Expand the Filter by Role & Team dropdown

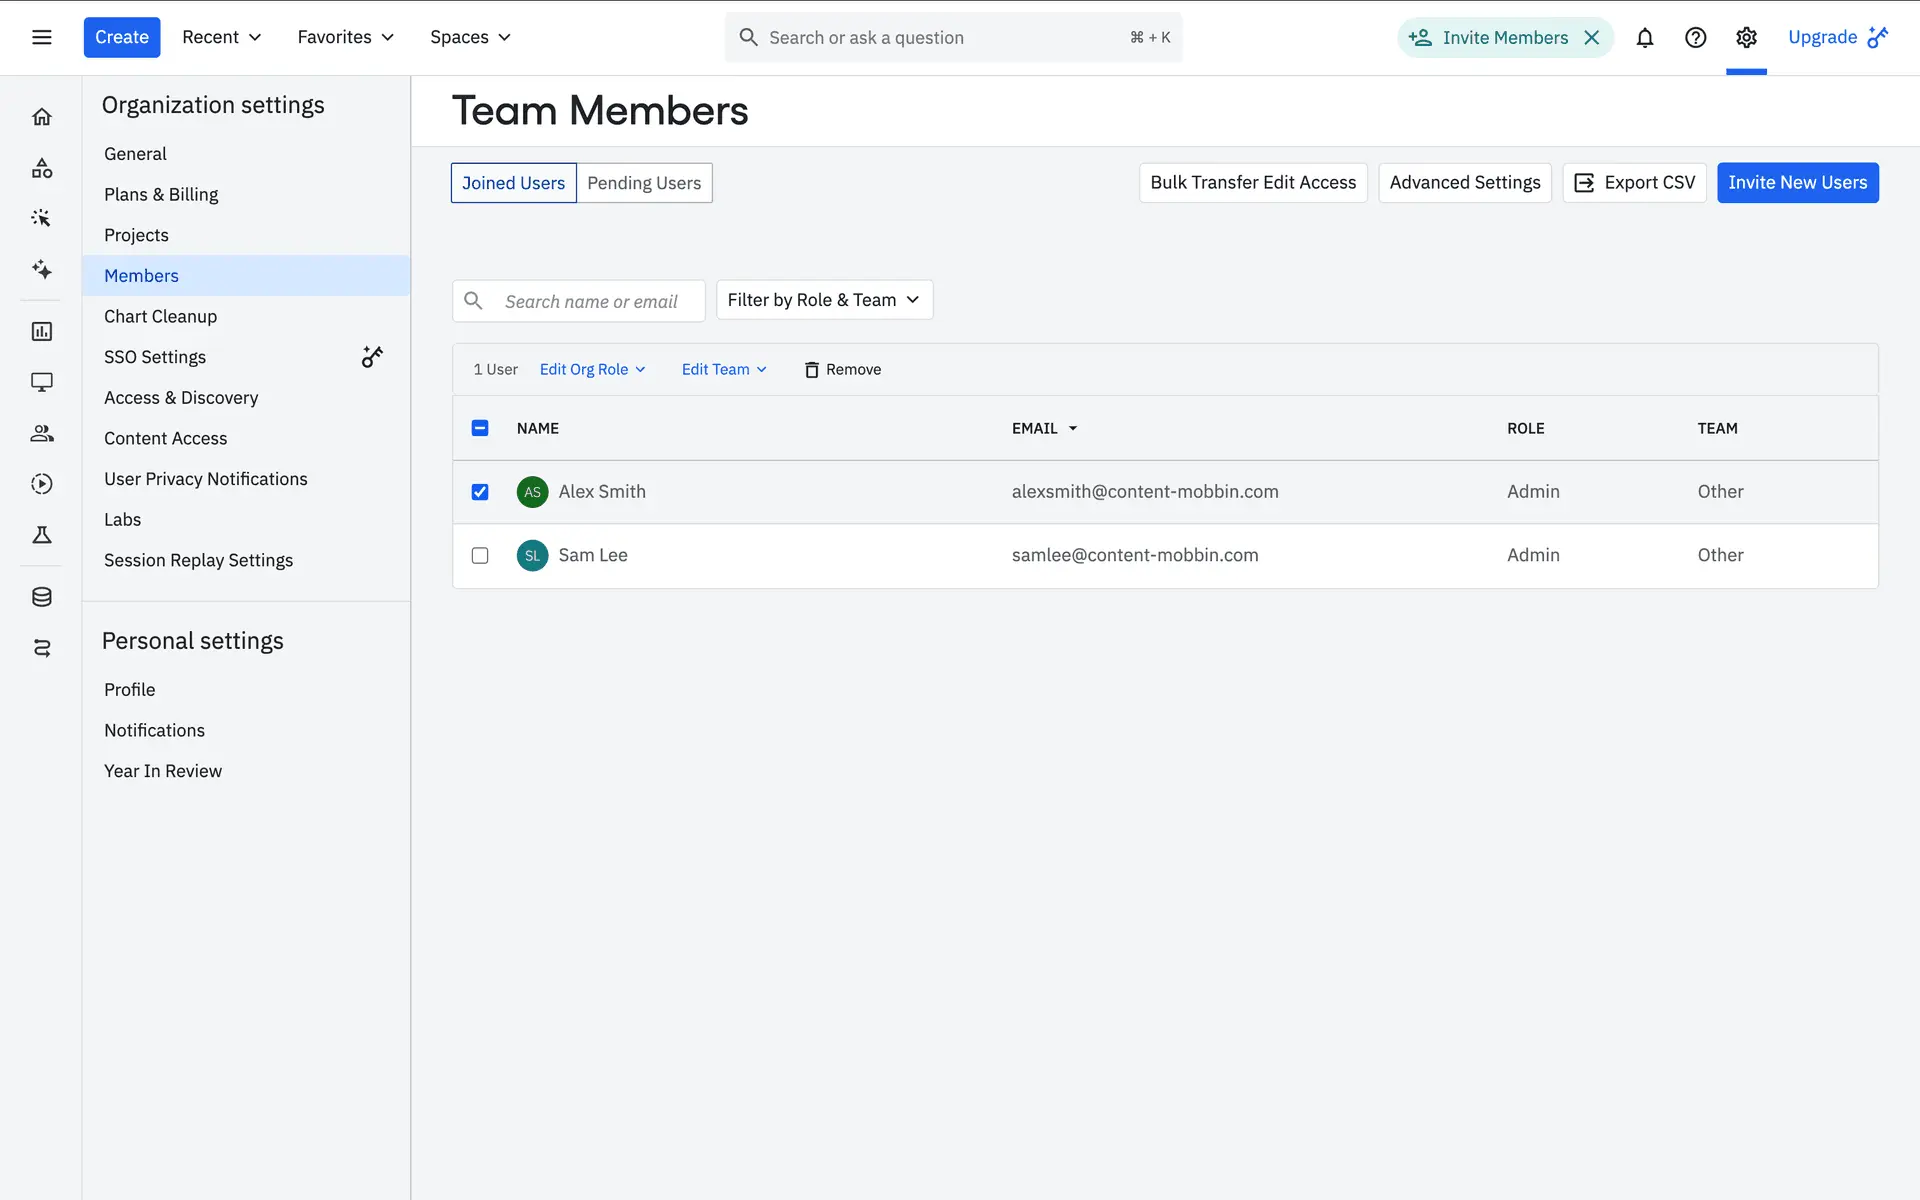coord(824,300)
